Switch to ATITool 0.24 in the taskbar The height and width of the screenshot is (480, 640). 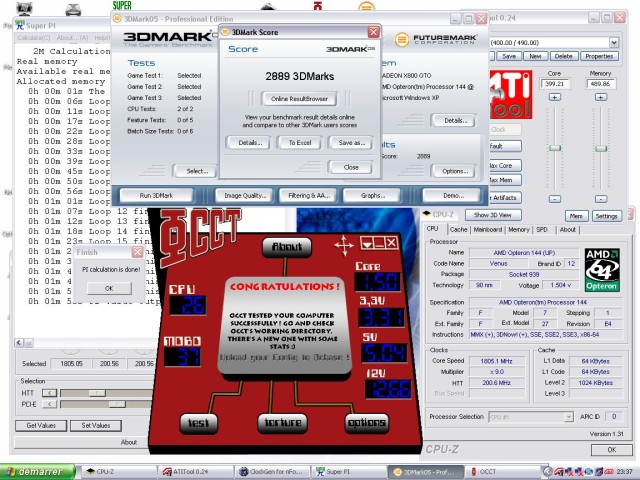coord(196,472)
